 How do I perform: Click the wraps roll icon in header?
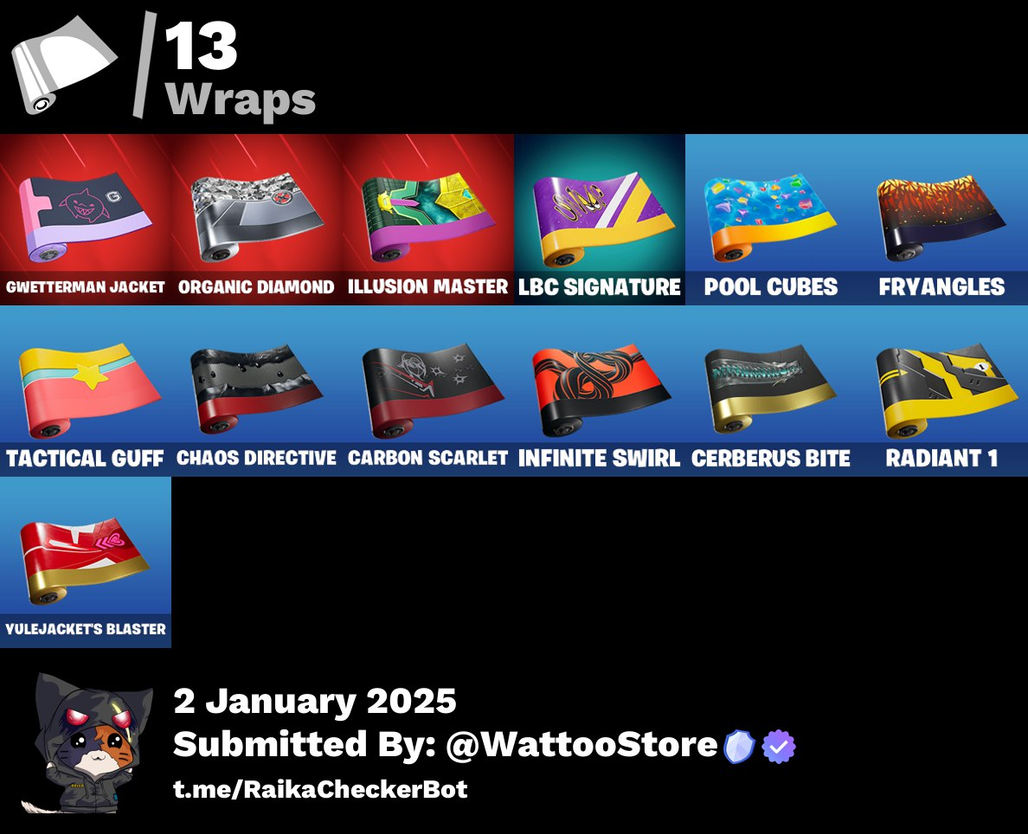point(64,65)
